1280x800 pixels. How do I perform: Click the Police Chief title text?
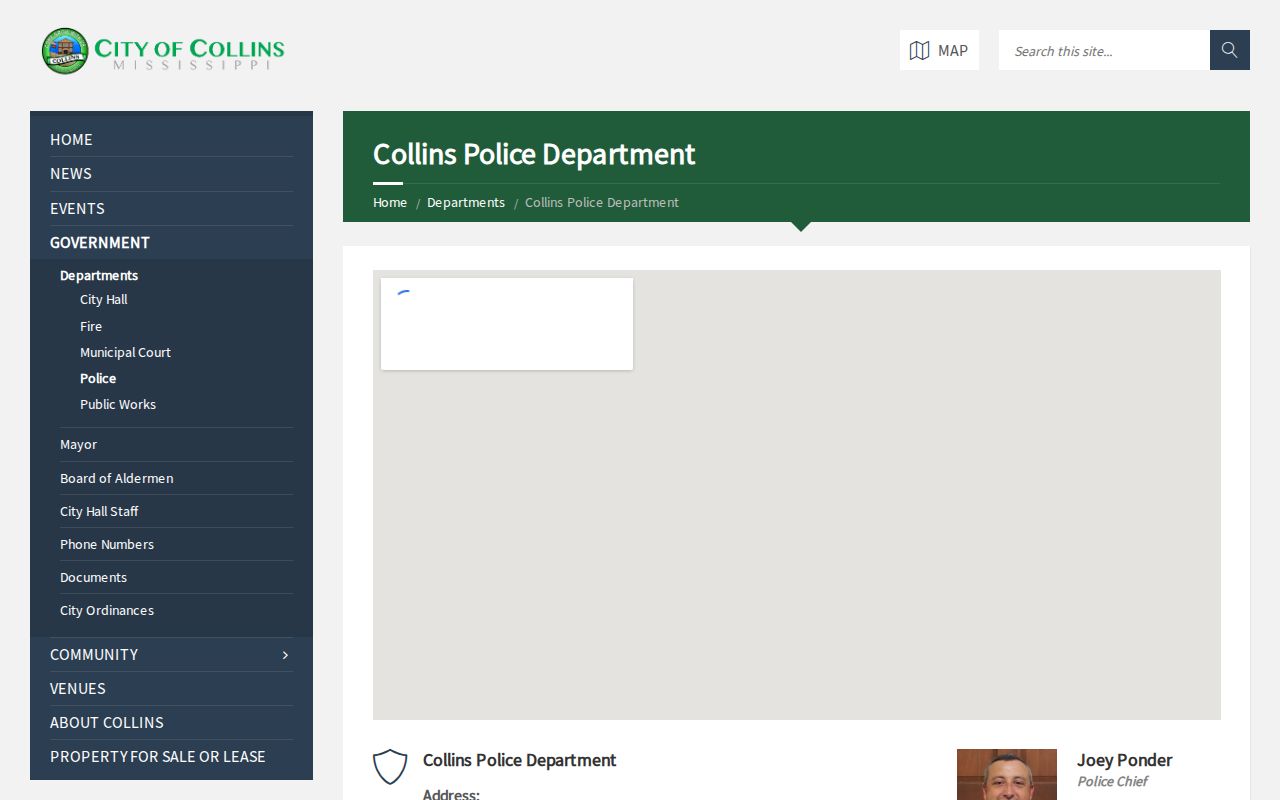[x=1112, y=782]
